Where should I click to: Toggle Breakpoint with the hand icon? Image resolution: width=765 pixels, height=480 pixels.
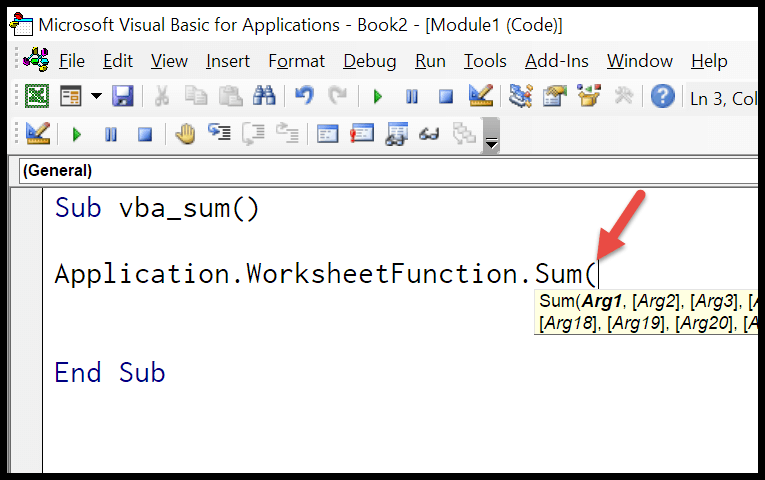click(x=185, y=134)
